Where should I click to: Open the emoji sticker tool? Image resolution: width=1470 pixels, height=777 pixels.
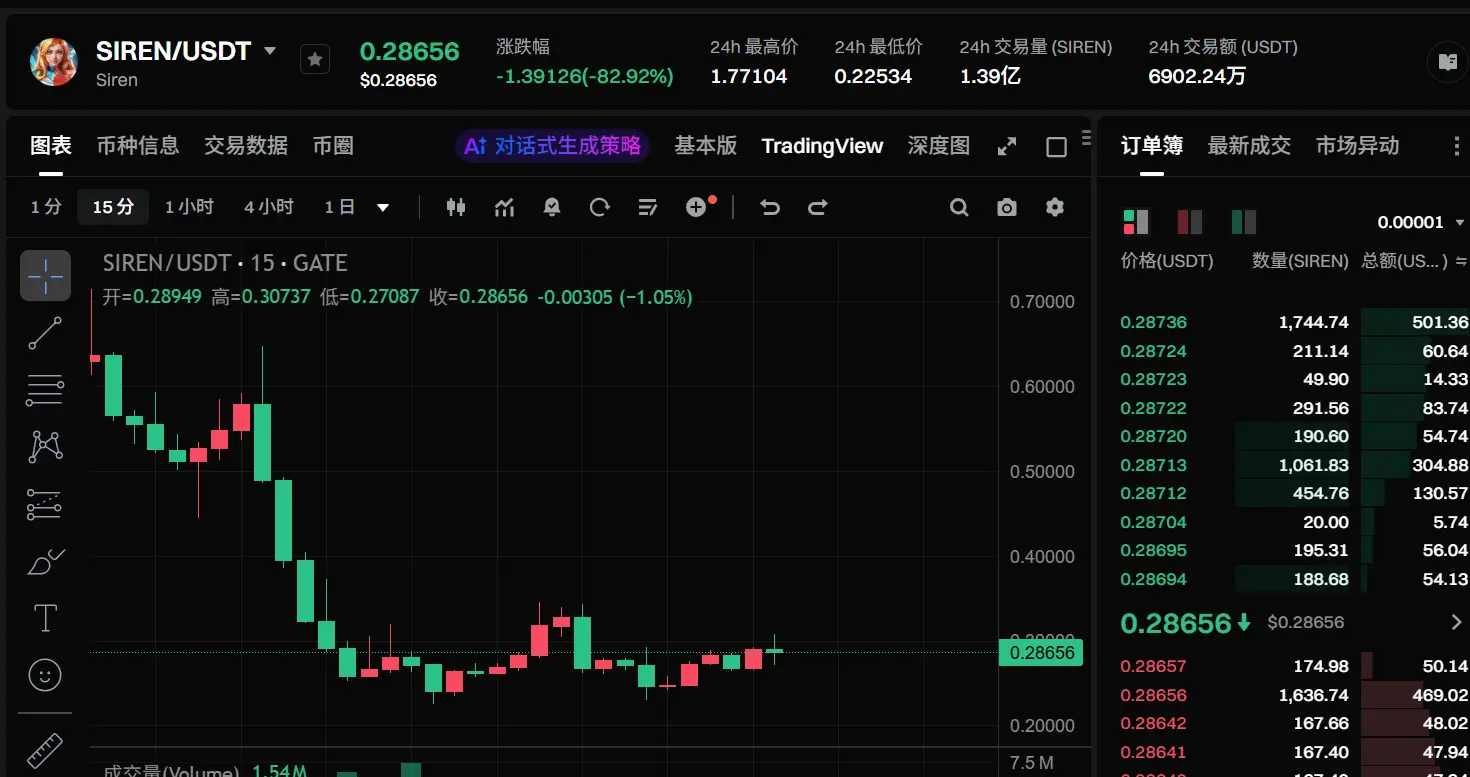46,675
